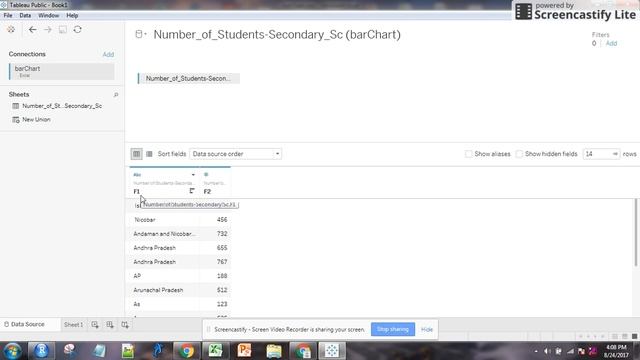
Task: Show filmstrip view icon in status bar
Action: coord(615,336)
